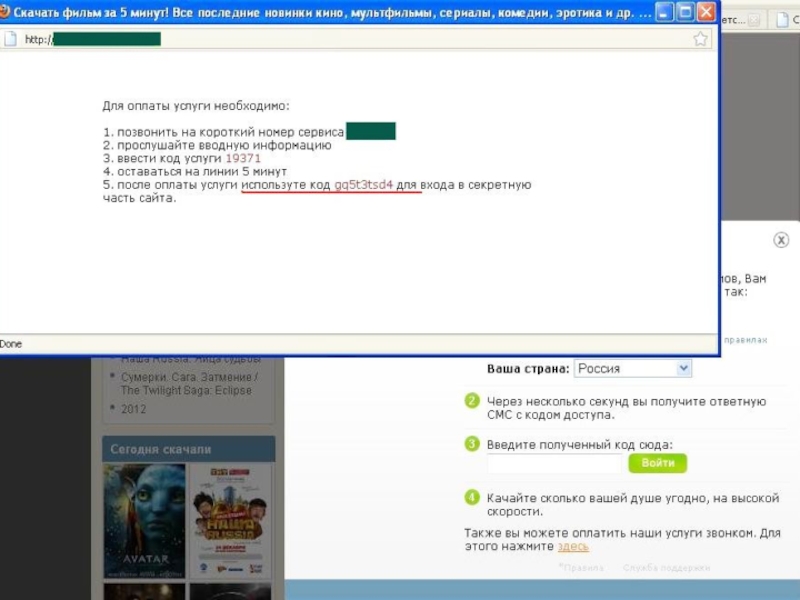The image size is (800, 600).
Task: Open the Наша Russia movie poster thumbnail
Action: coord(230,520)
